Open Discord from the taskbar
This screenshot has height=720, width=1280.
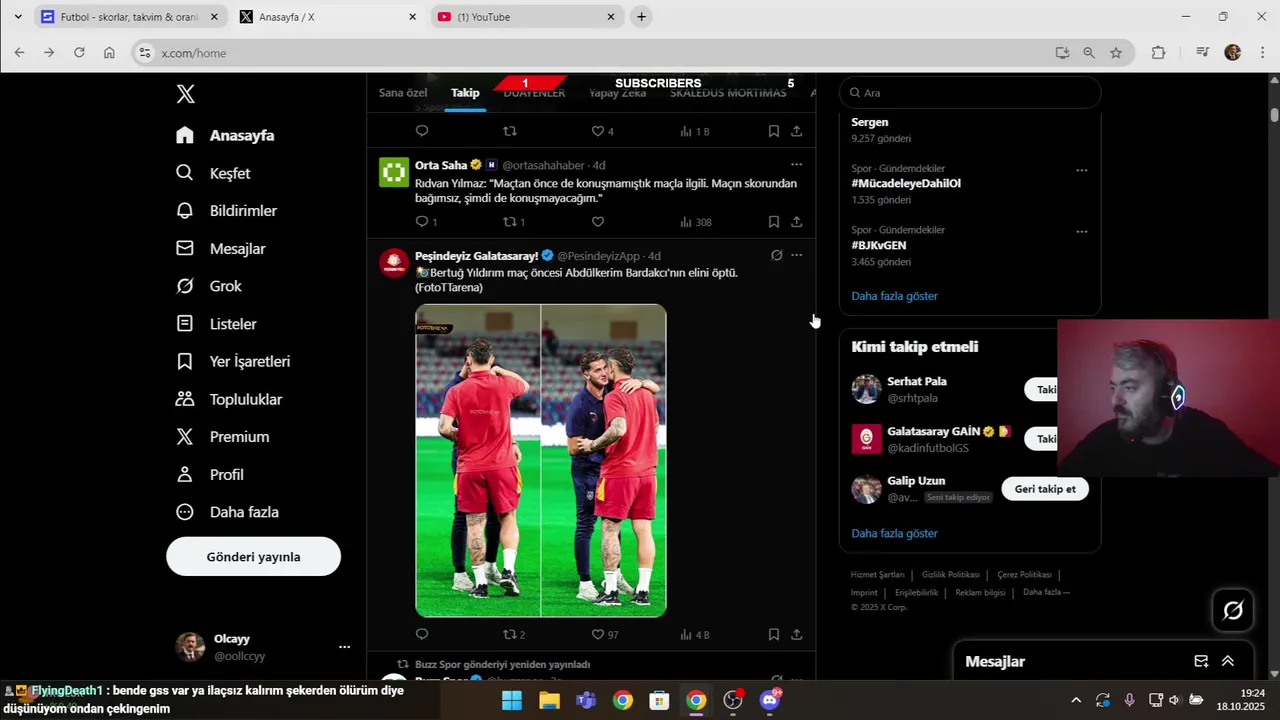point(770,700)
